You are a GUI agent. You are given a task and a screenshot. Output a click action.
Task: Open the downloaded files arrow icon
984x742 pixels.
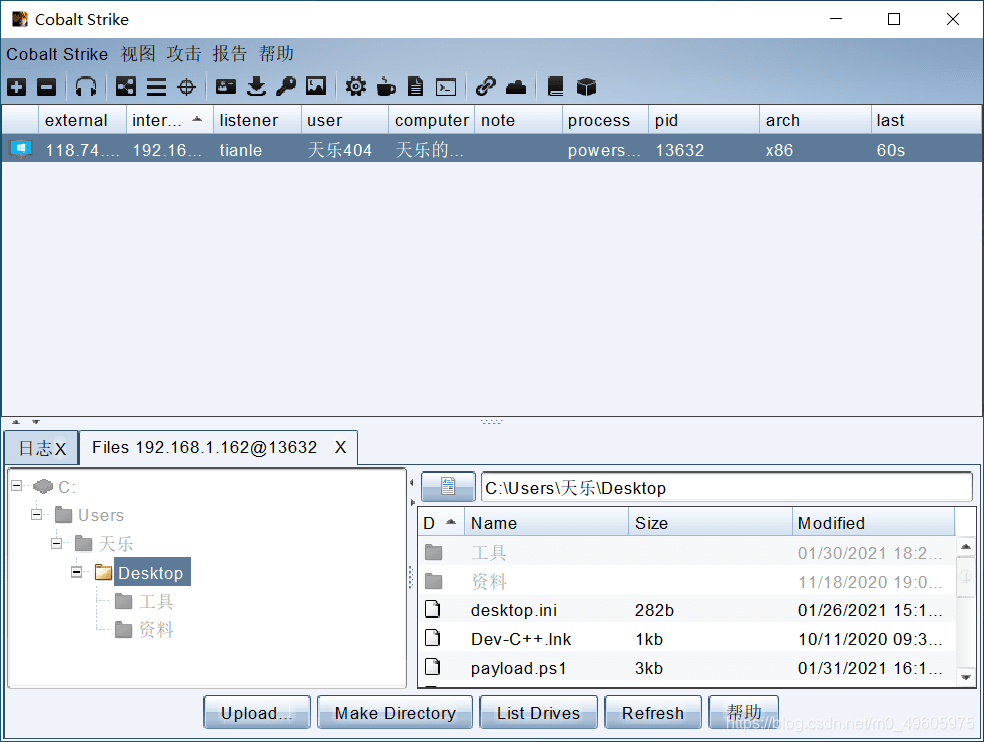pyautogui.click(x=256, y=87)
